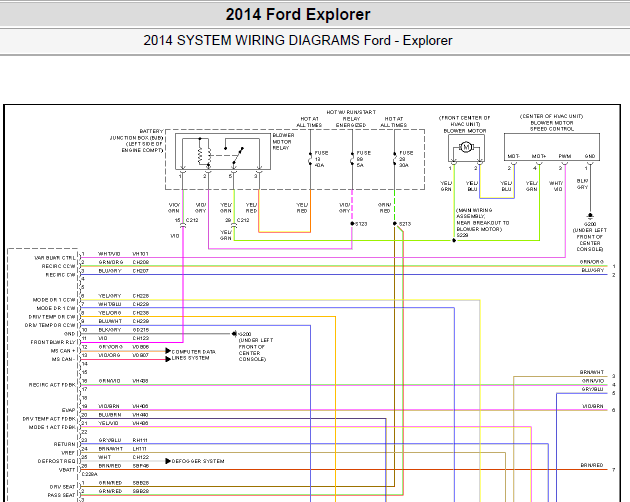Click the 'VH101' circuit code

(141, 254)
